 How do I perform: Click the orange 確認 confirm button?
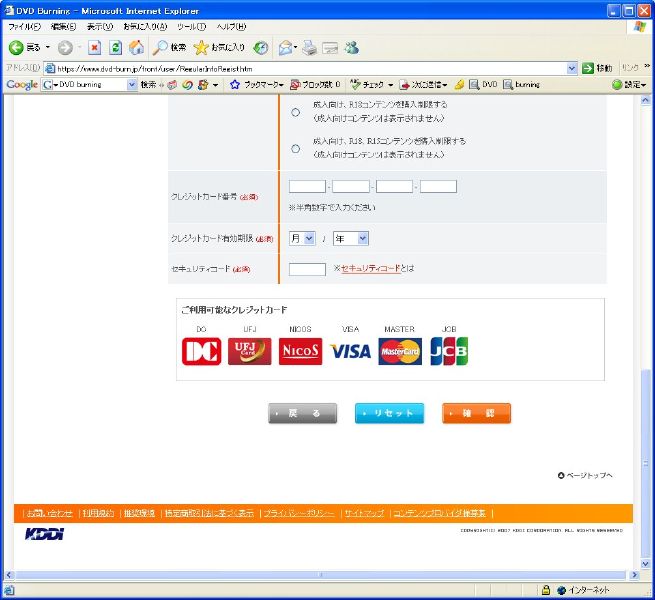click(x=476, y=413)
